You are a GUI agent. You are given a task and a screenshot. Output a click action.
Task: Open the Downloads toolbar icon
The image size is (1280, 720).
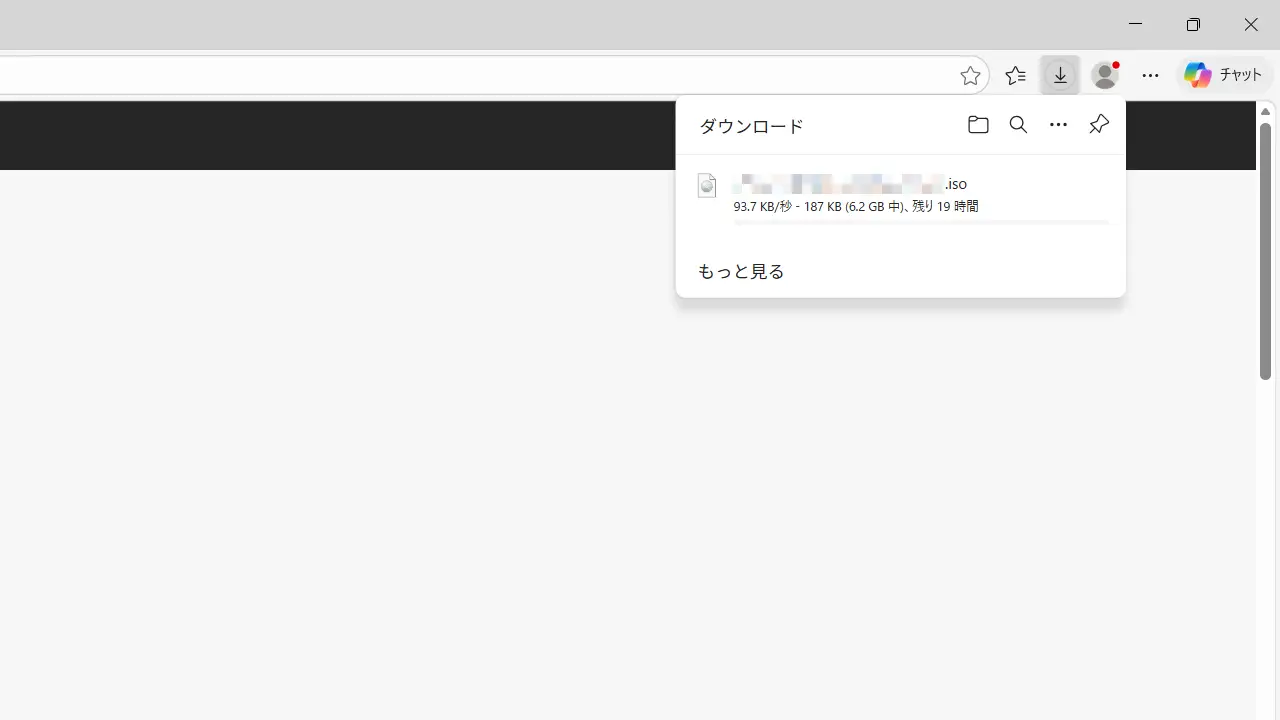tap(1060, 75)
